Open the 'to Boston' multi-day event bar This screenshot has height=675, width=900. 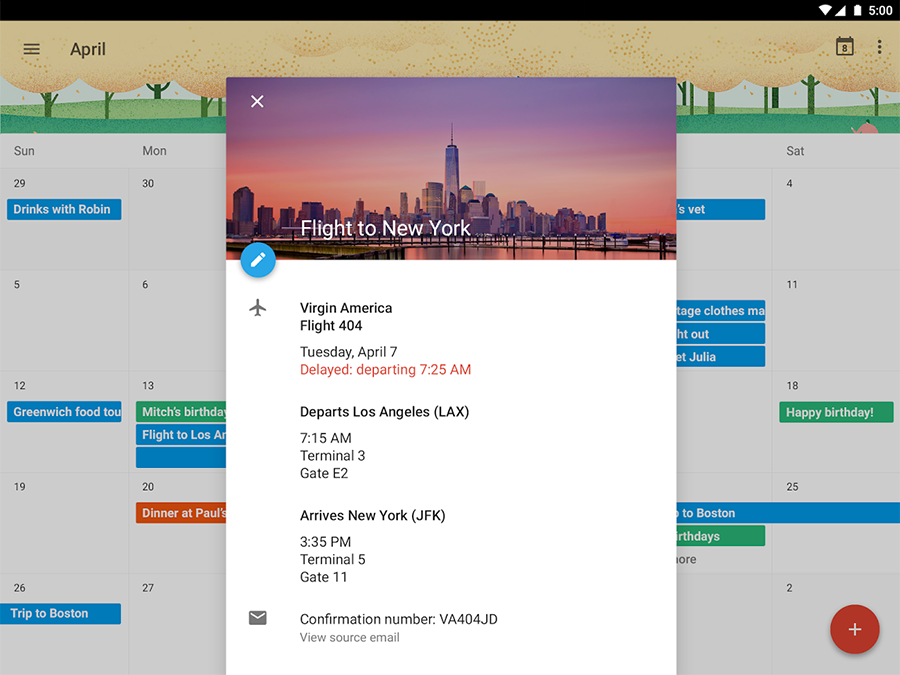click(788, 513)
